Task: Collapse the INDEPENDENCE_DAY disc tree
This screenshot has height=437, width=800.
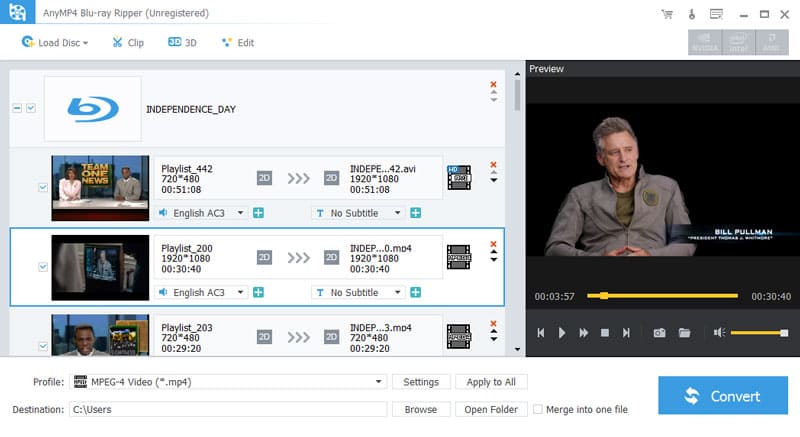Action: tap(17, 108)
